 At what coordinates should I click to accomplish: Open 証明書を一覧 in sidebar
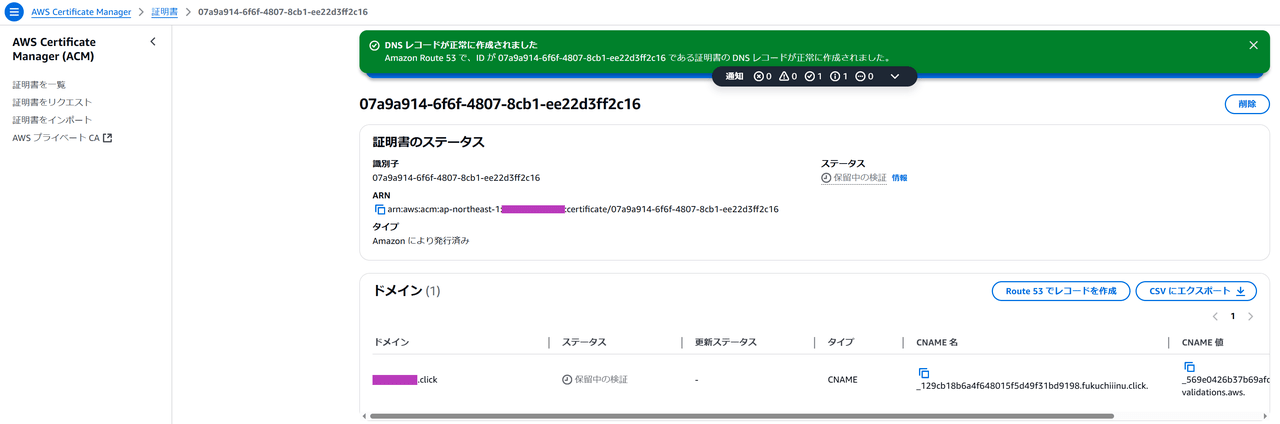(x=39, y=85)
